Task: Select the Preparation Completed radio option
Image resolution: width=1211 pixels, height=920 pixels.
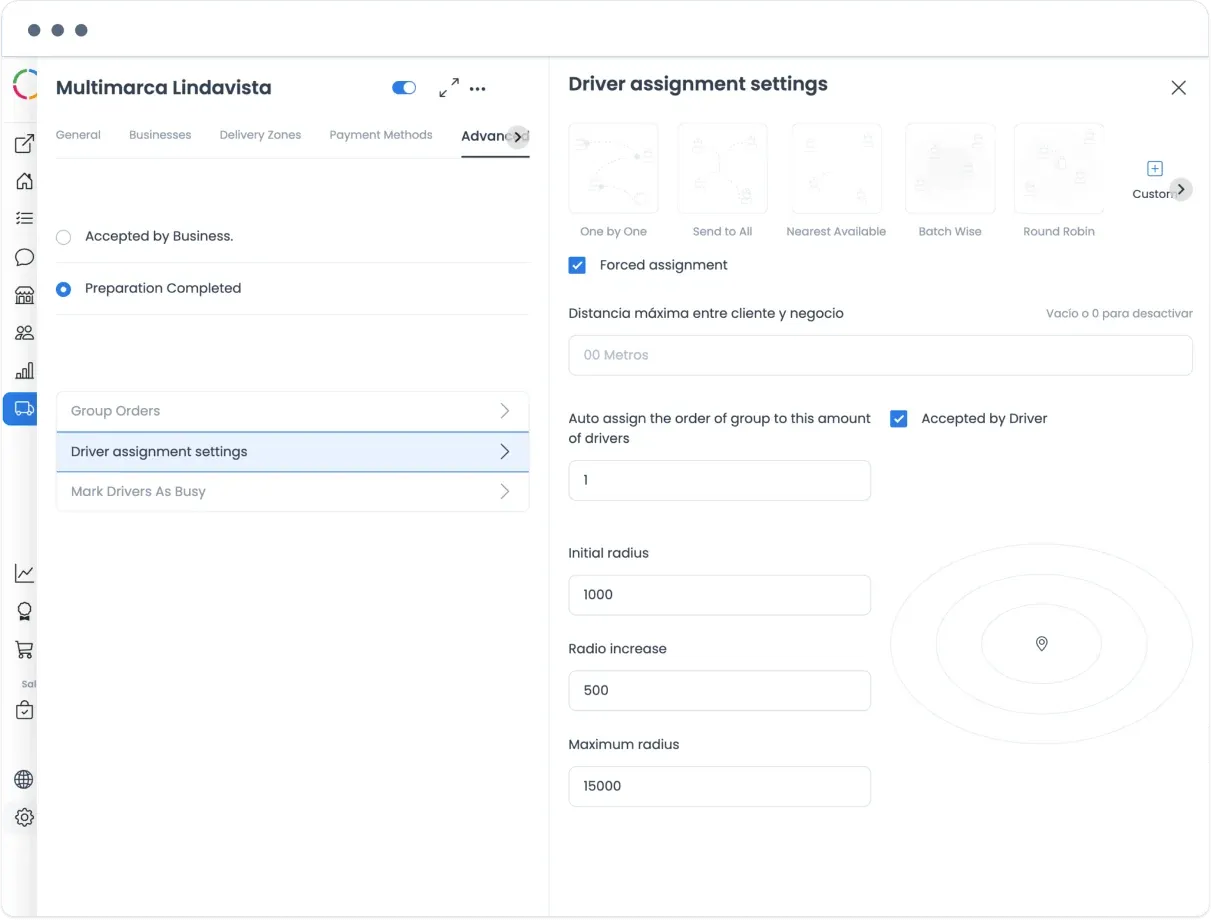Action: (x=64, y=289)
